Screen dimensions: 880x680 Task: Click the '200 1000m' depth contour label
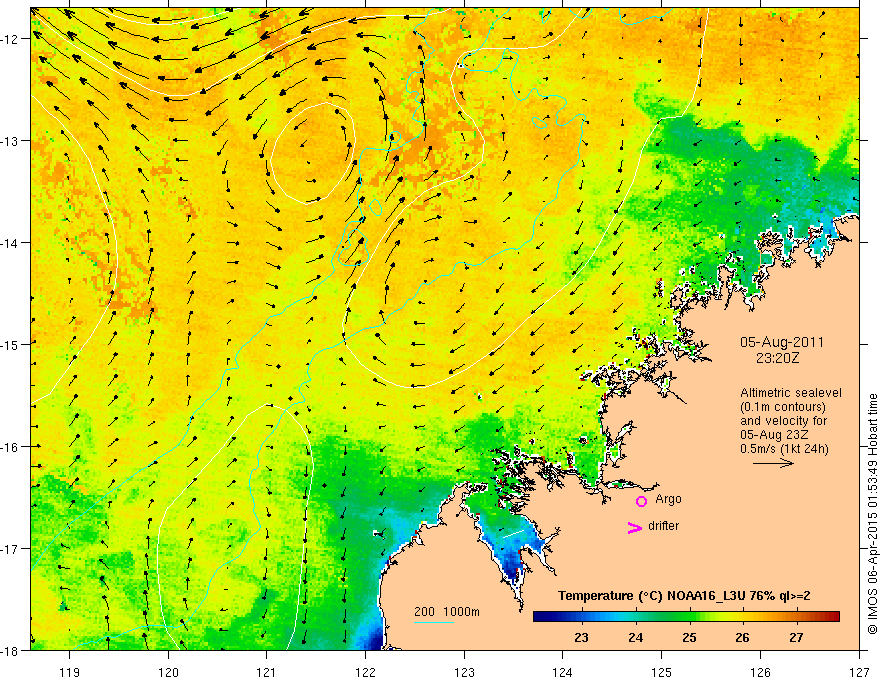click(447, 611)
